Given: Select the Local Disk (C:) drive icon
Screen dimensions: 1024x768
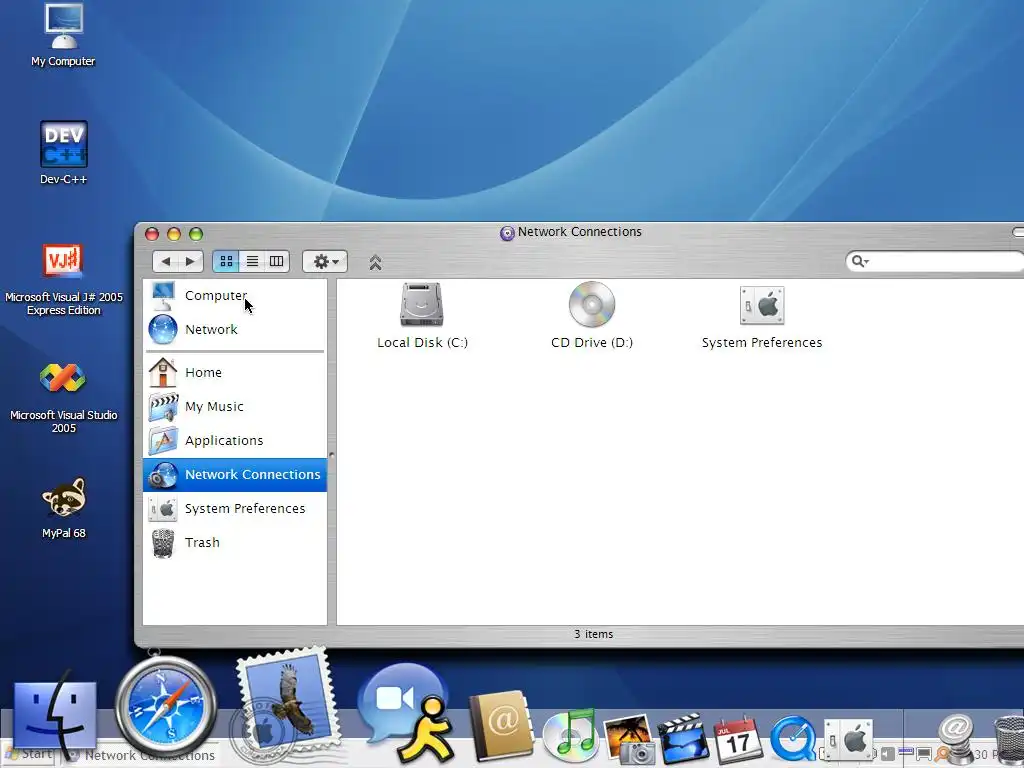Looking at the screenshot, I should coord(422,305).
